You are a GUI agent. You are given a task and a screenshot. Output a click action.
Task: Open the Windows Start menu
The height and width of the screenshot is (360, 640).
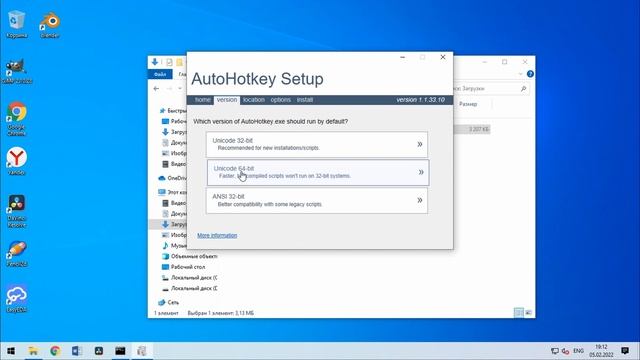(x=11, y=351)
